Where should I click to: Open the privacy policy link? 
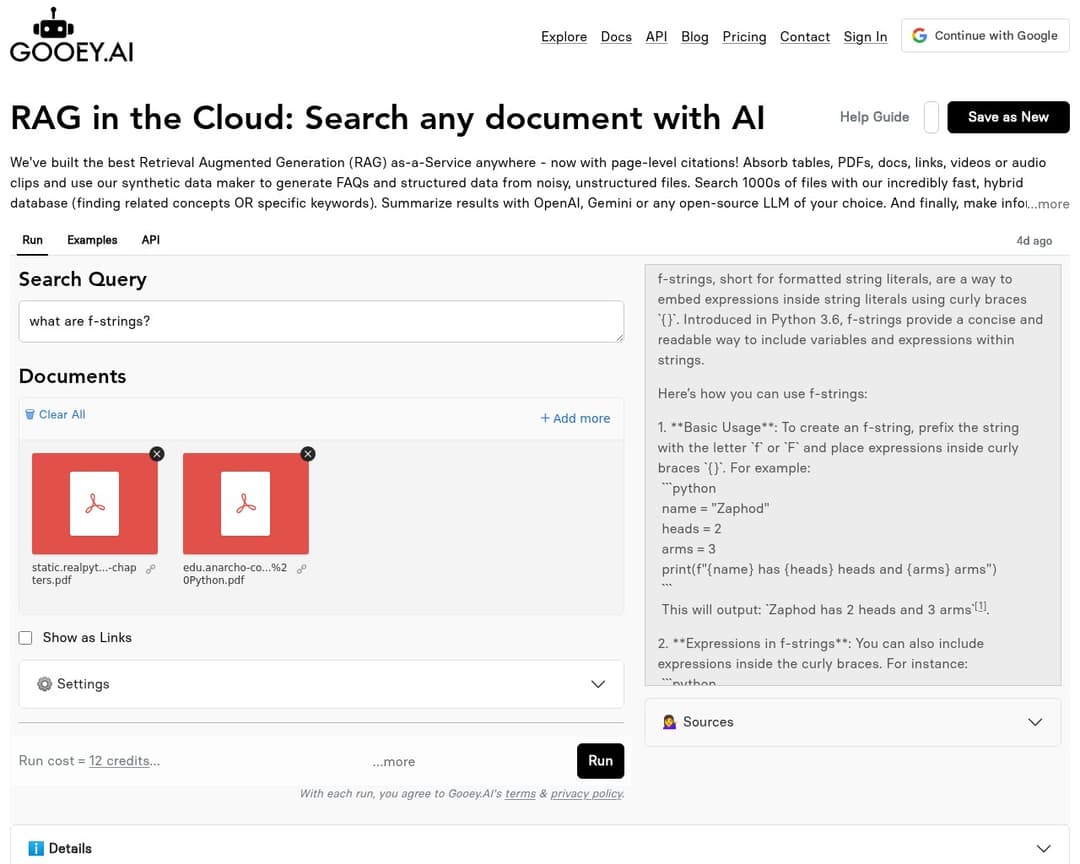[x=586, y=794]
